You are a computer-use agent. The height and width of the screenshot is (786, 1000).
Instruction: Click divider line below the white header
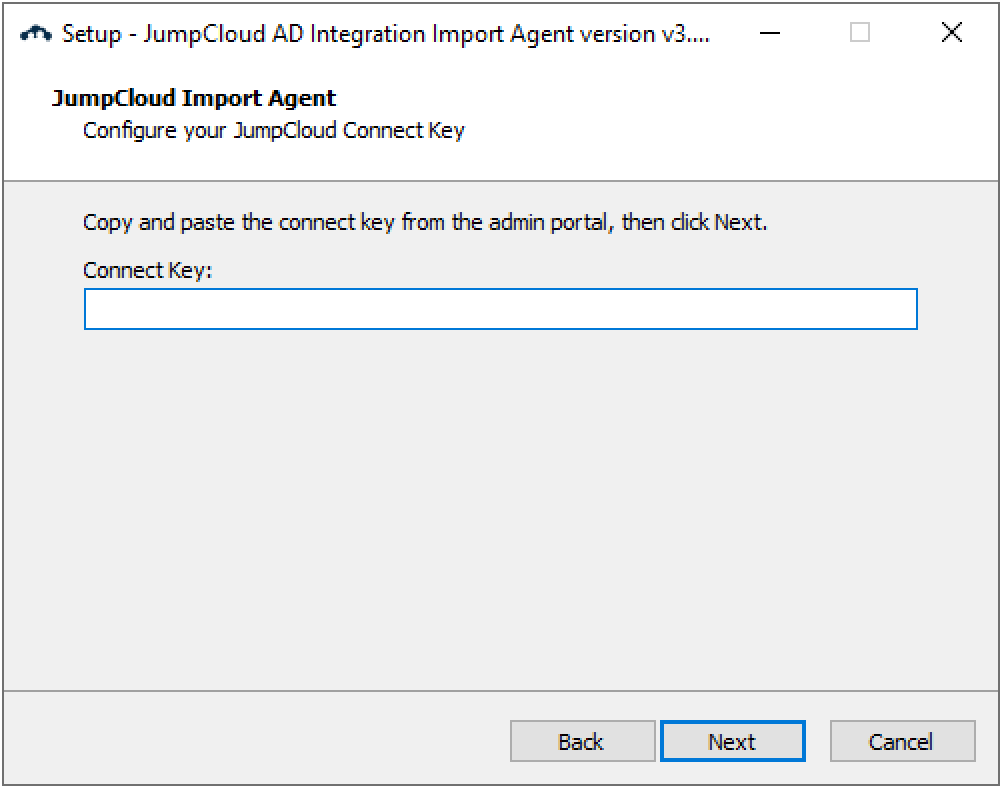coord(500,181)
